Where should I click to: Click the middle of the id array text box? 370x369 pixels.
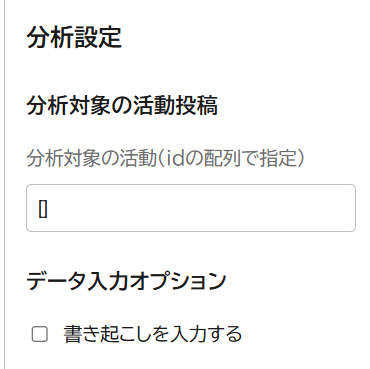[191, 208]
